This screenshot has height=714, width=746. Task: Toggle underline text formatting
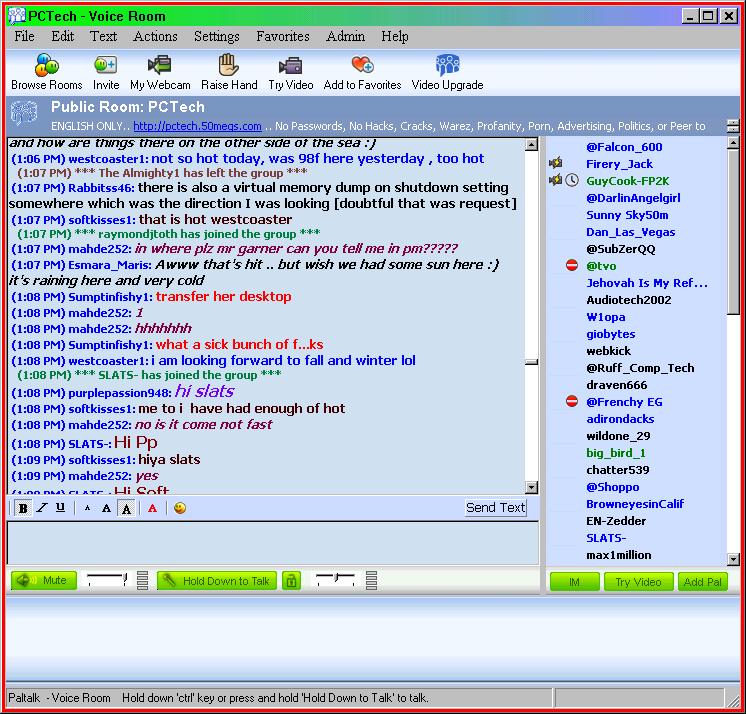tap(60, 508)
